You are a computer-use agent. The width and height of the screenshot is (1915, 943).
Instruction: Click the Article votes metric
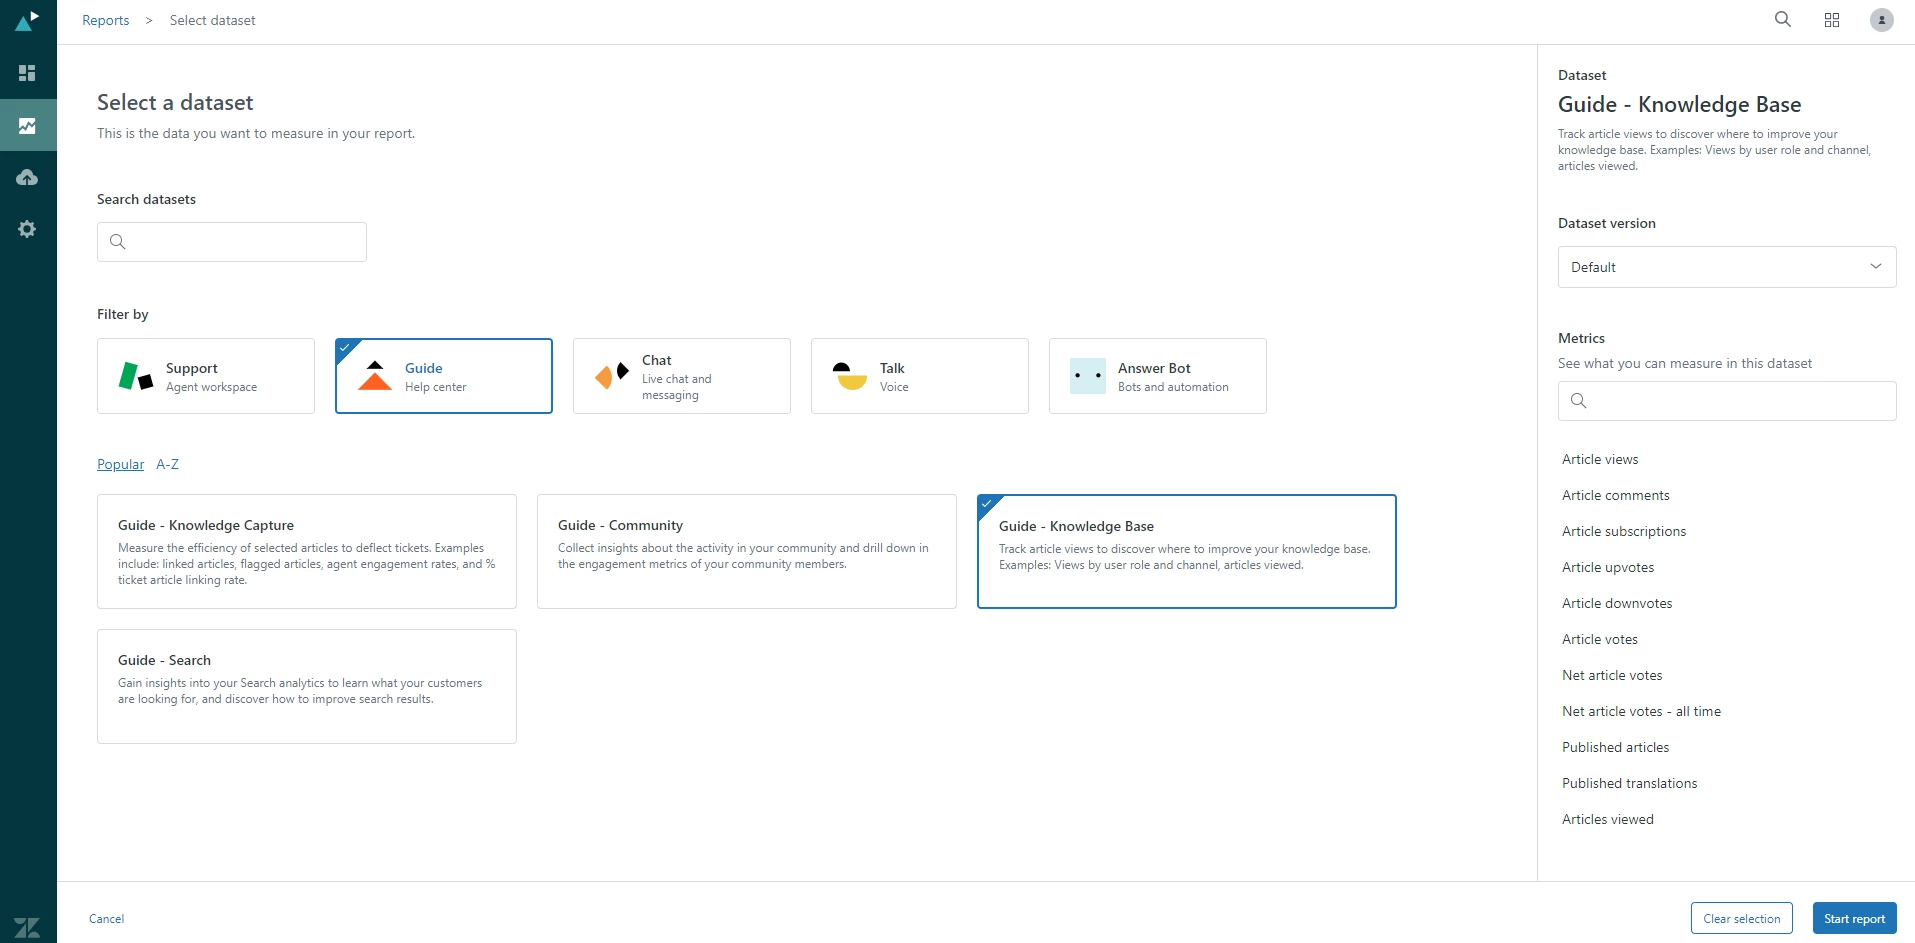tap(1600, 639)
